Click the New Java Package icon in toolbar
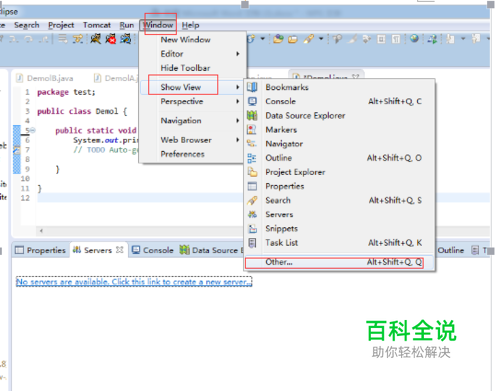This screenshot has width=500, height=391. [x=278, y=39]
